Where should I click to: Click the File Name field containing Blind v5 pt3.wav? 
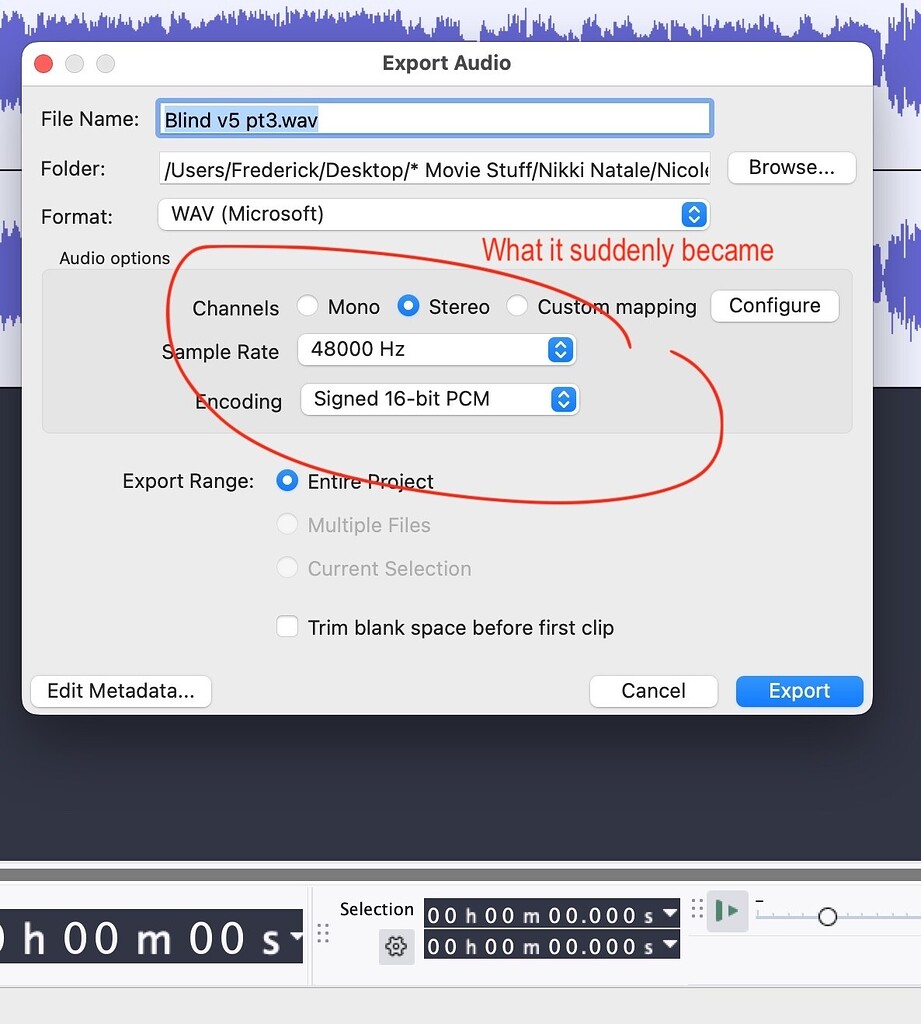point(434,118)
